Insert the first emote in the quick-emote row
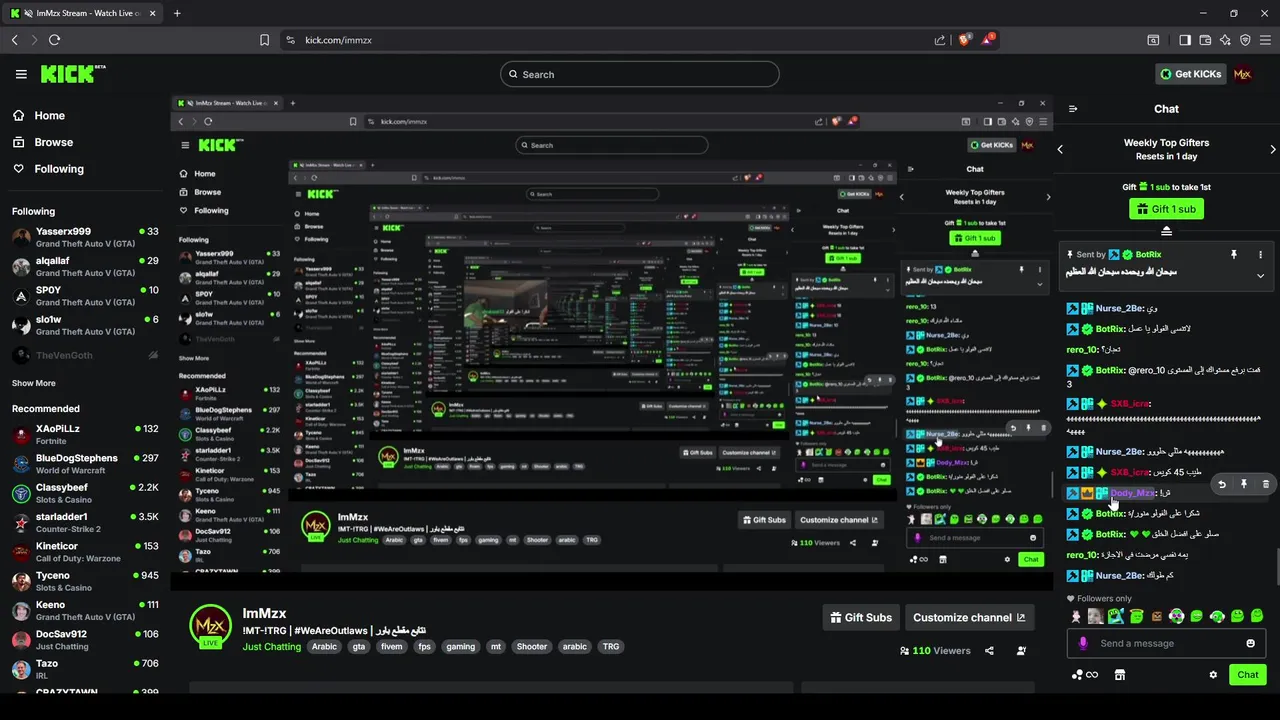This screenshot has height=720, width=1280. pos(1076,616)
